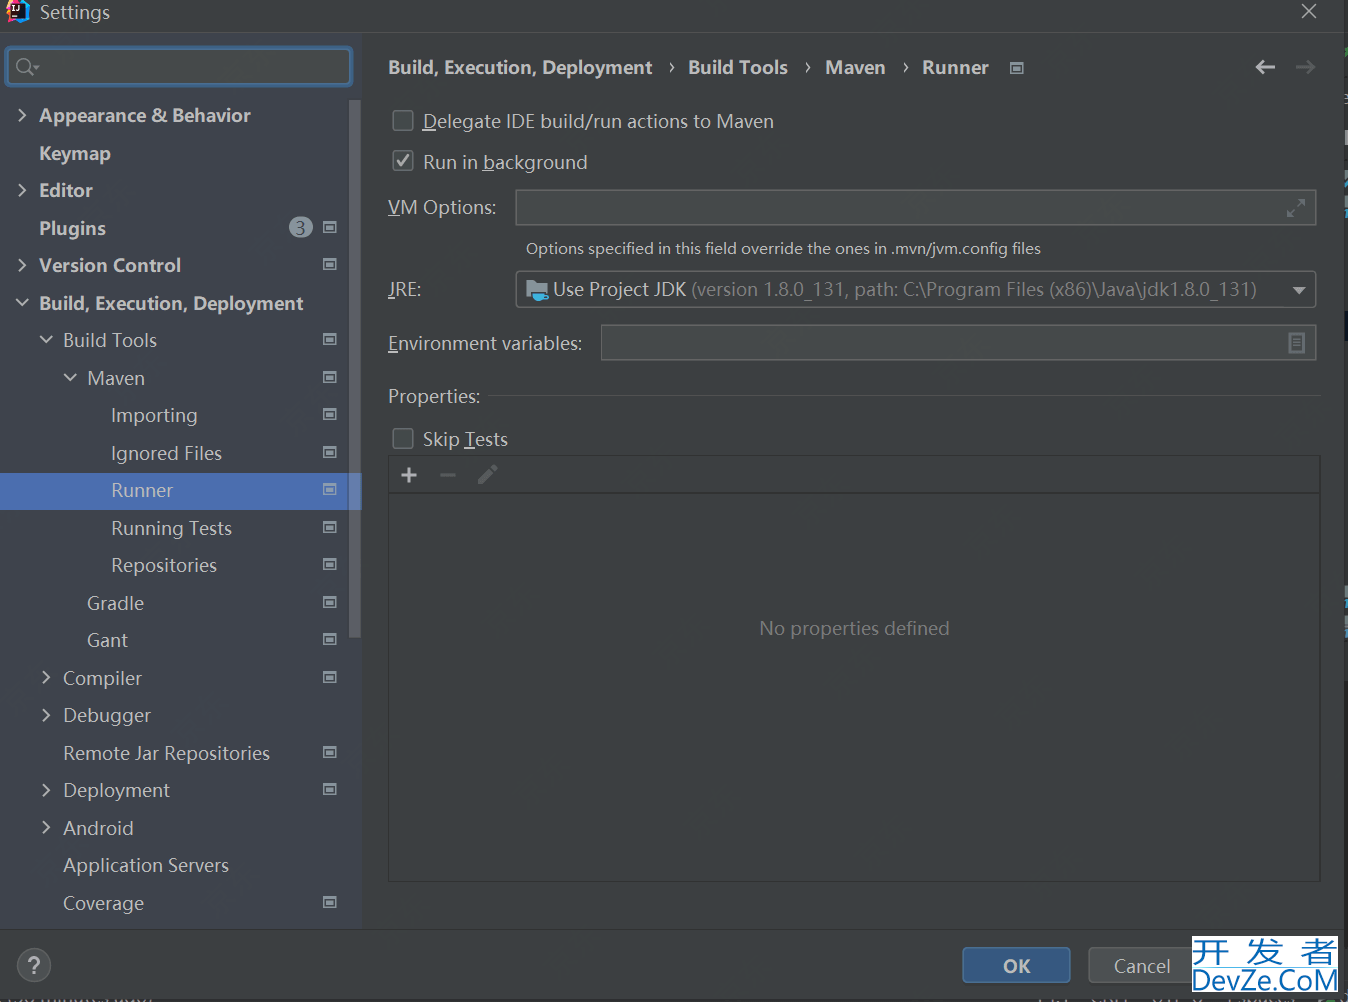Click project settings icon on Gant row
Viewport: 1348px width, 1002px height.
coord(330,640)
